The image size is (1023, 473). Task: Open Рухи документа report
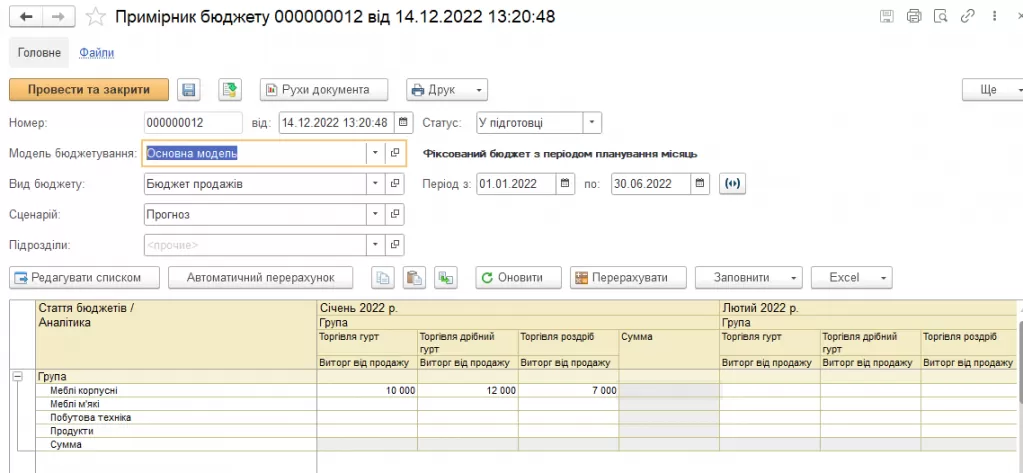click(324, 90)
